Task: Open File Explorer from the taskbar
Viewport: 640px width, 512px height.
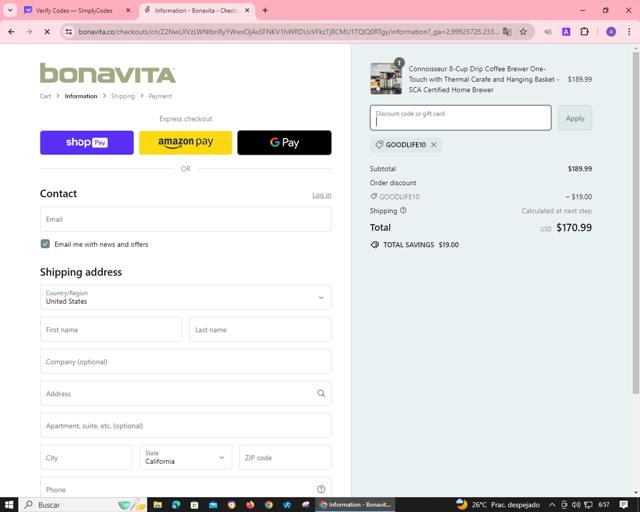Action: tap(158, 505)
